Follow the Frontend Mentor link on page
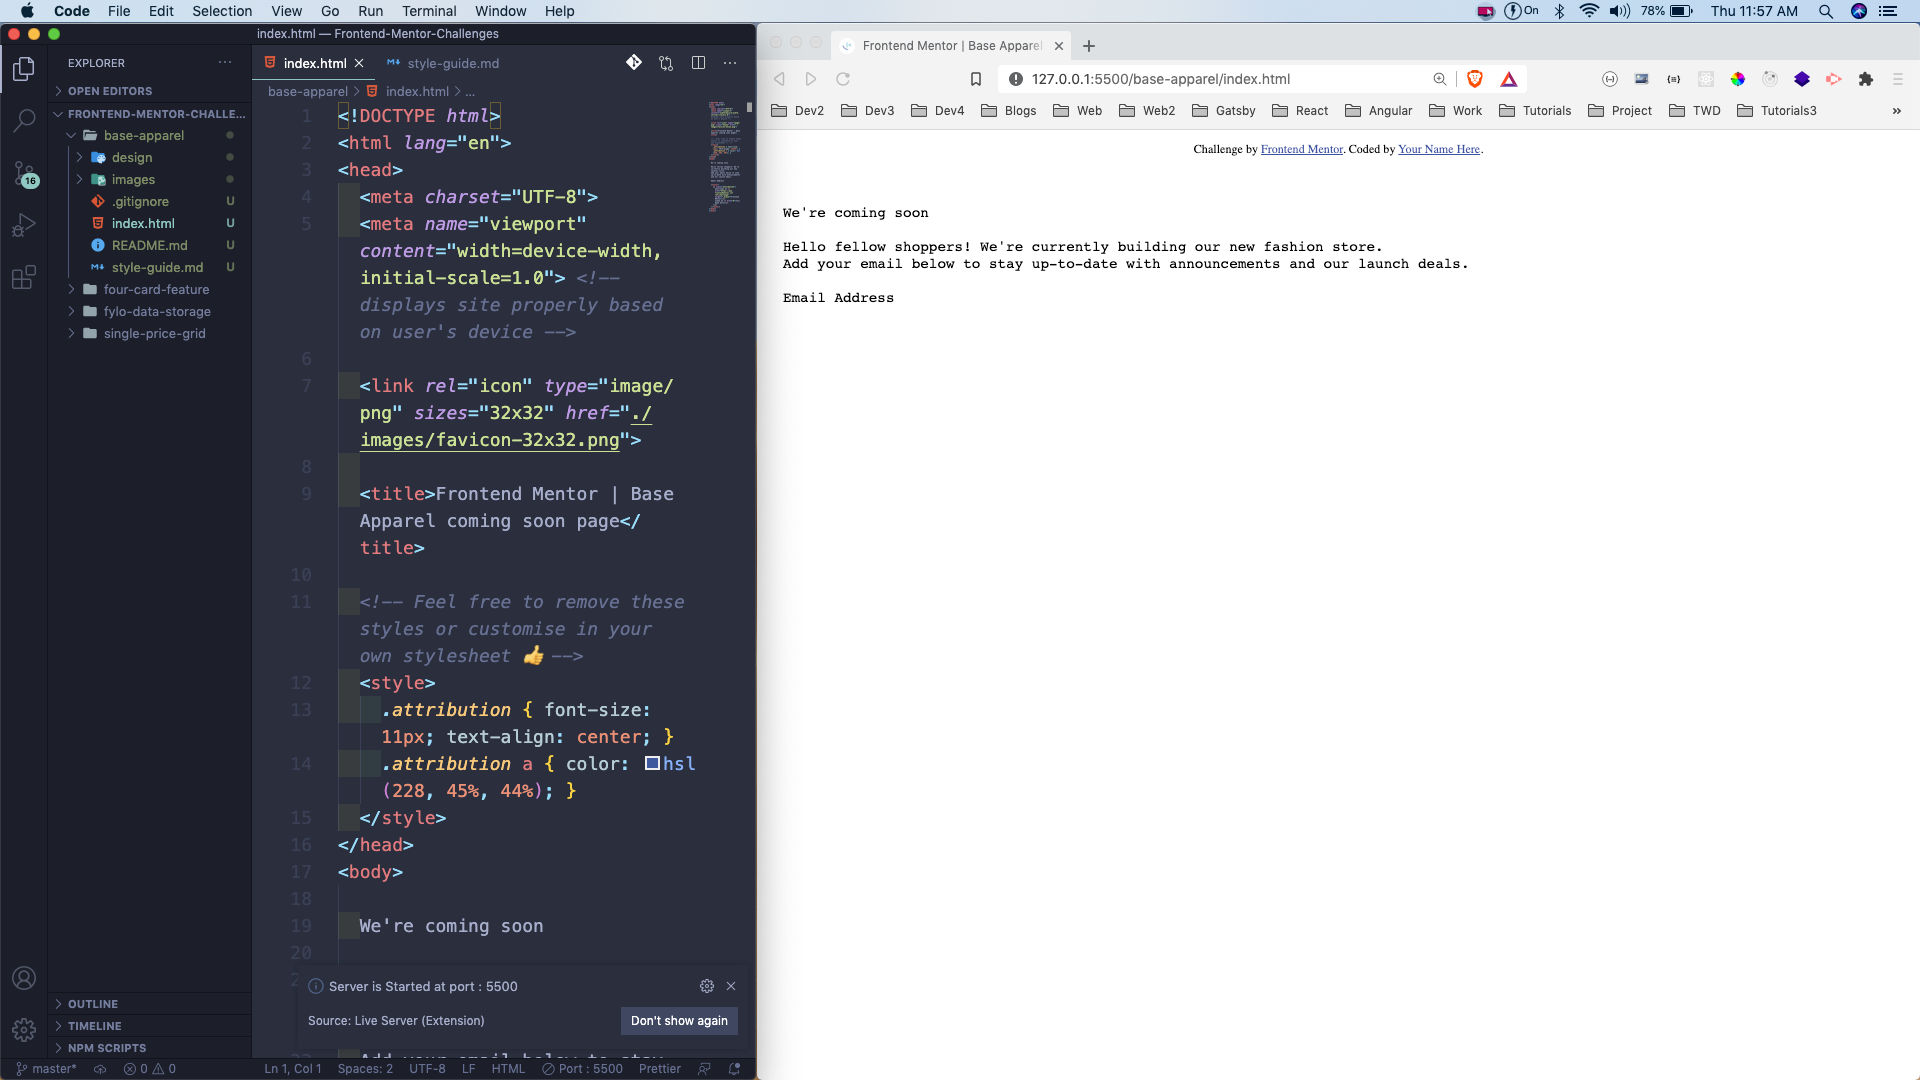1920x1080 pixels. (1301, 149)
